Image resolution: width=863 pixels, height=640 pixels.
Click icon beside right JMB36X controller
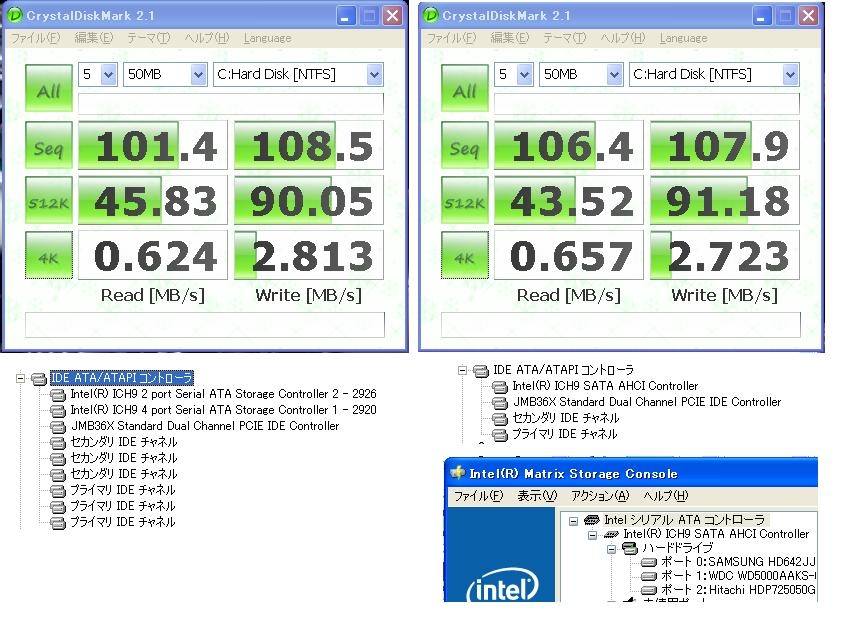(500, 403)
